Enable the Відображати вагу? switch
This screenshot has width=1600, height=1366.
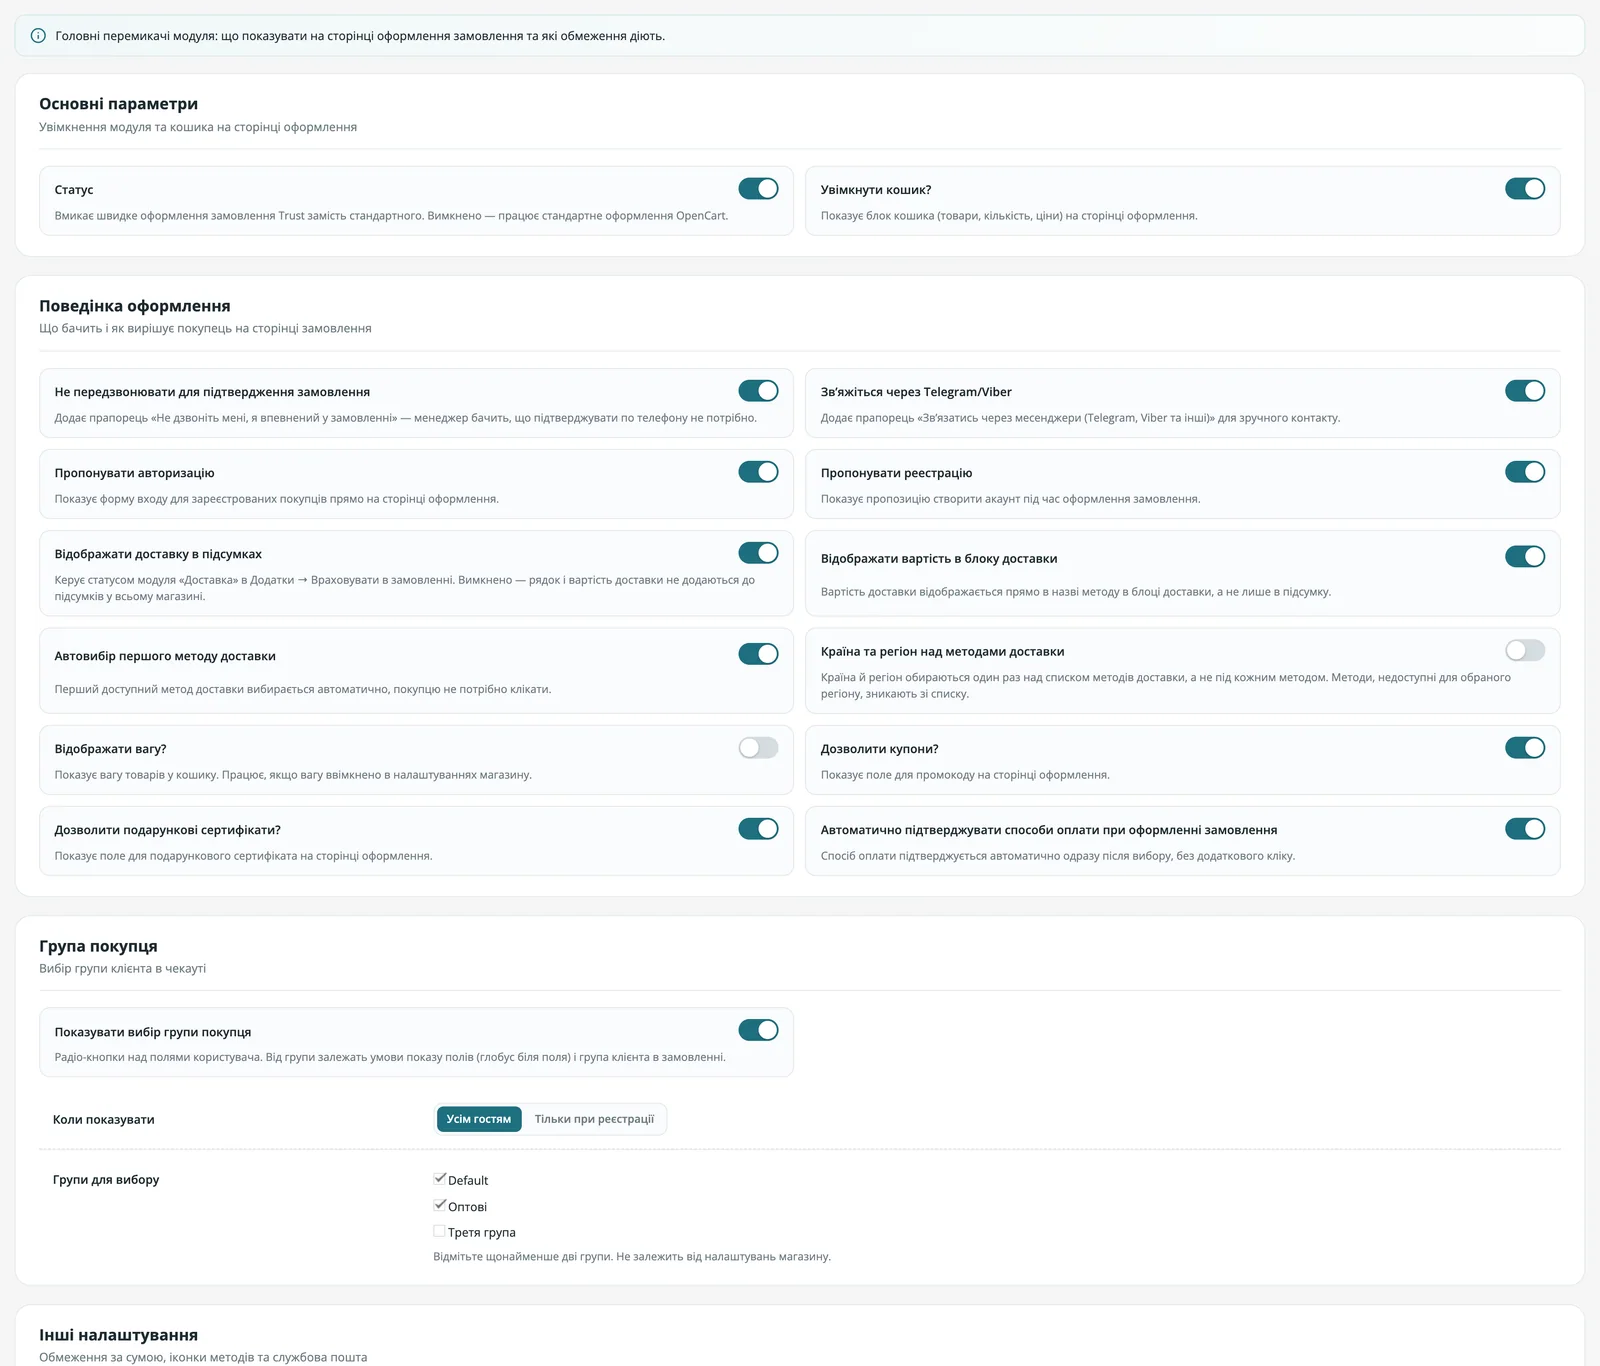click(x=758, y=748)
